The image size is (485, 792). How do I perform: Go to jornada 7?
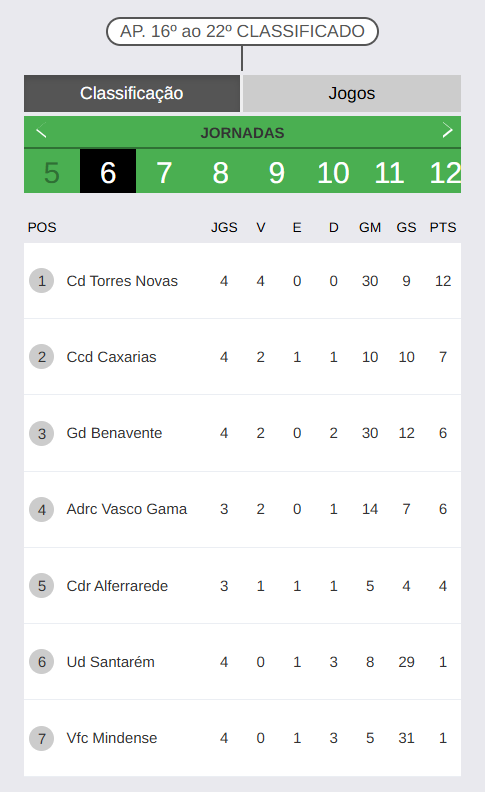coord(164,172)
